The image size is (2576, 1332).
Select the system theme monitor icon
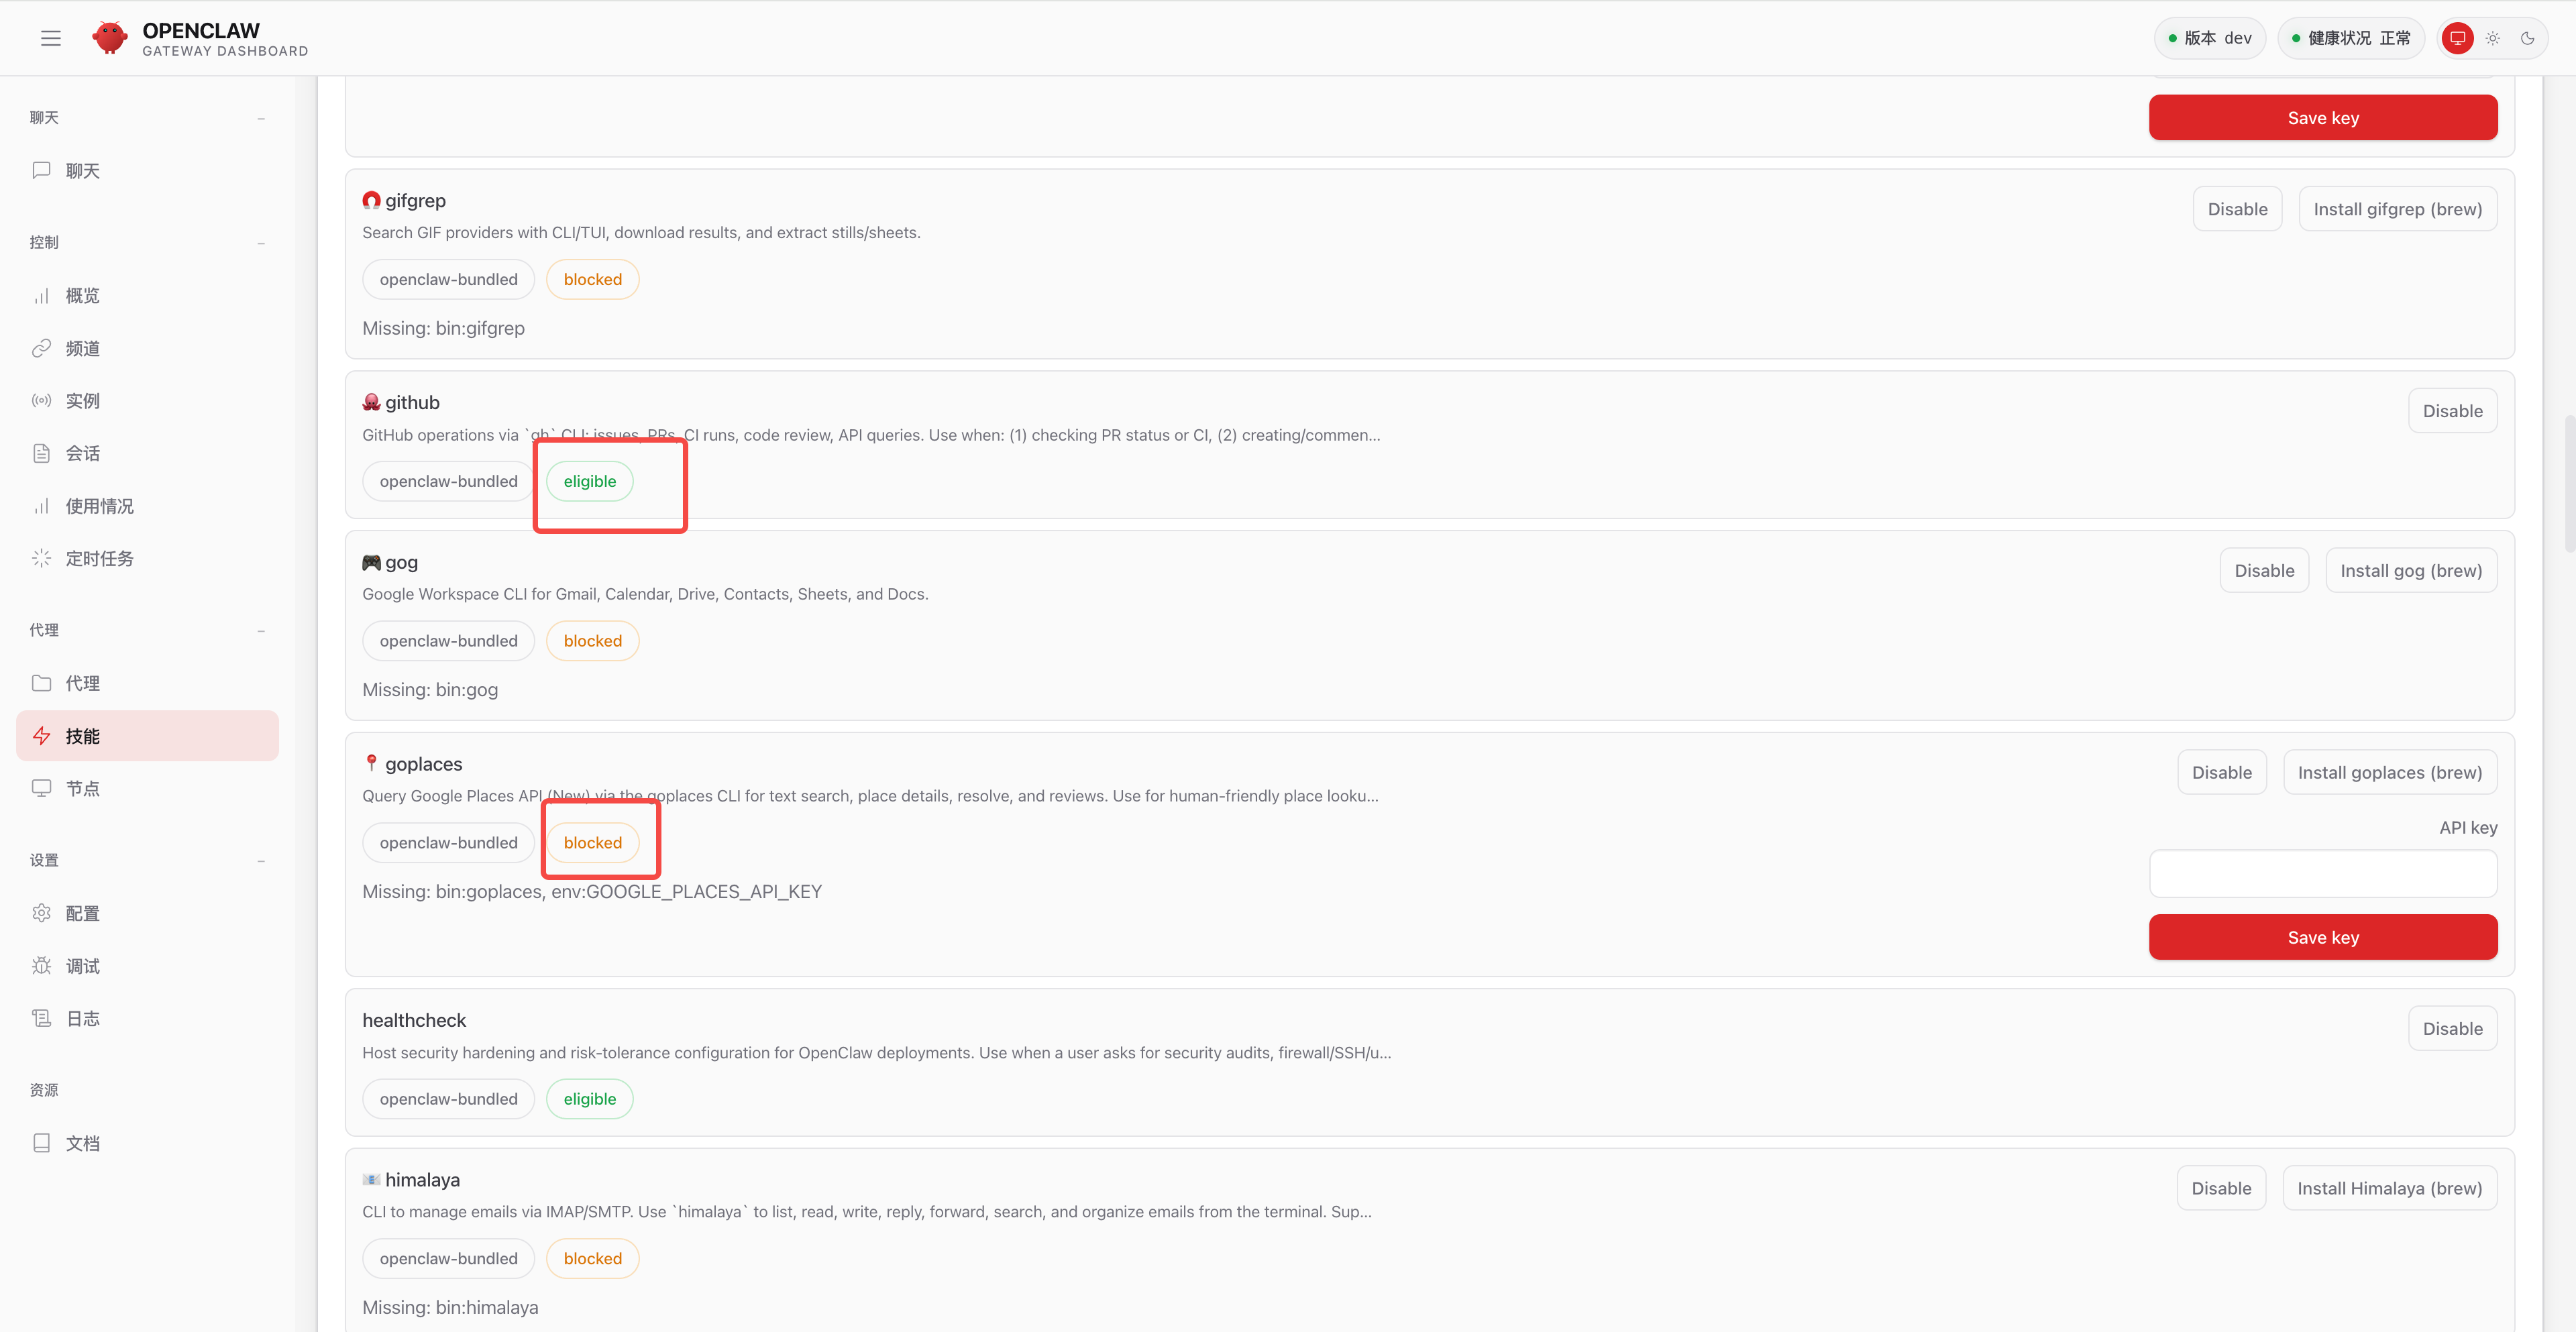click(x=2457, y=38)
